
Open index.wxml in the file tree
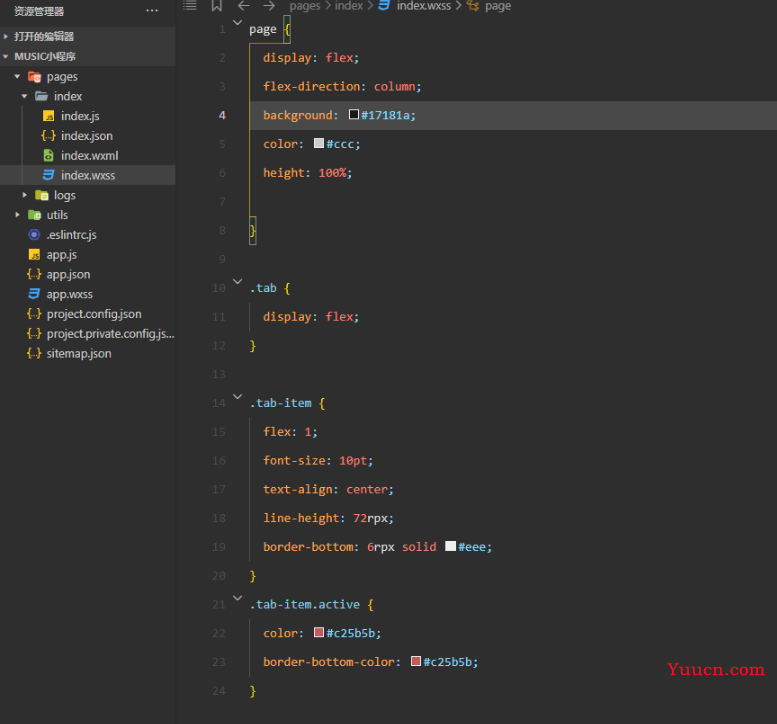pos(90,156)
